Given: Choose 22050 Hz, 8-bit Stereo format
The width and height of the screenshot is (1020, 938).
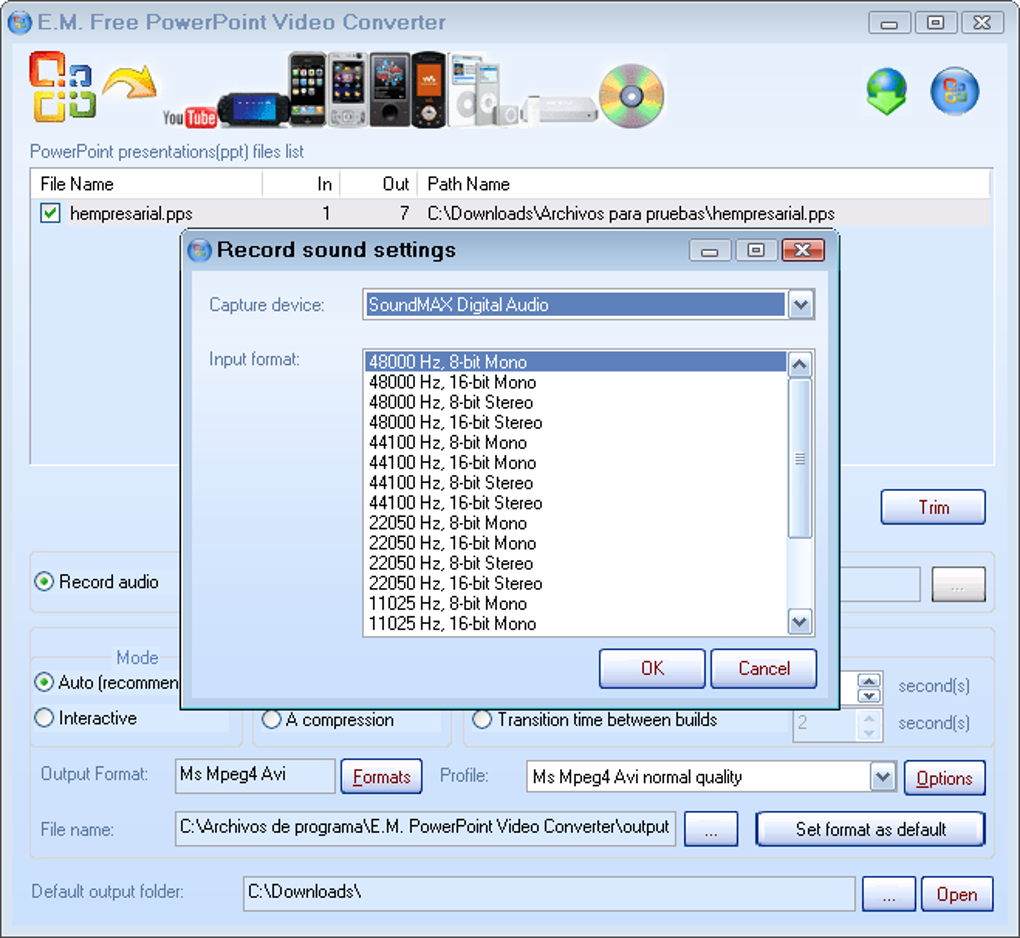Looking at the screenshot, I should [x=576, y=564].
